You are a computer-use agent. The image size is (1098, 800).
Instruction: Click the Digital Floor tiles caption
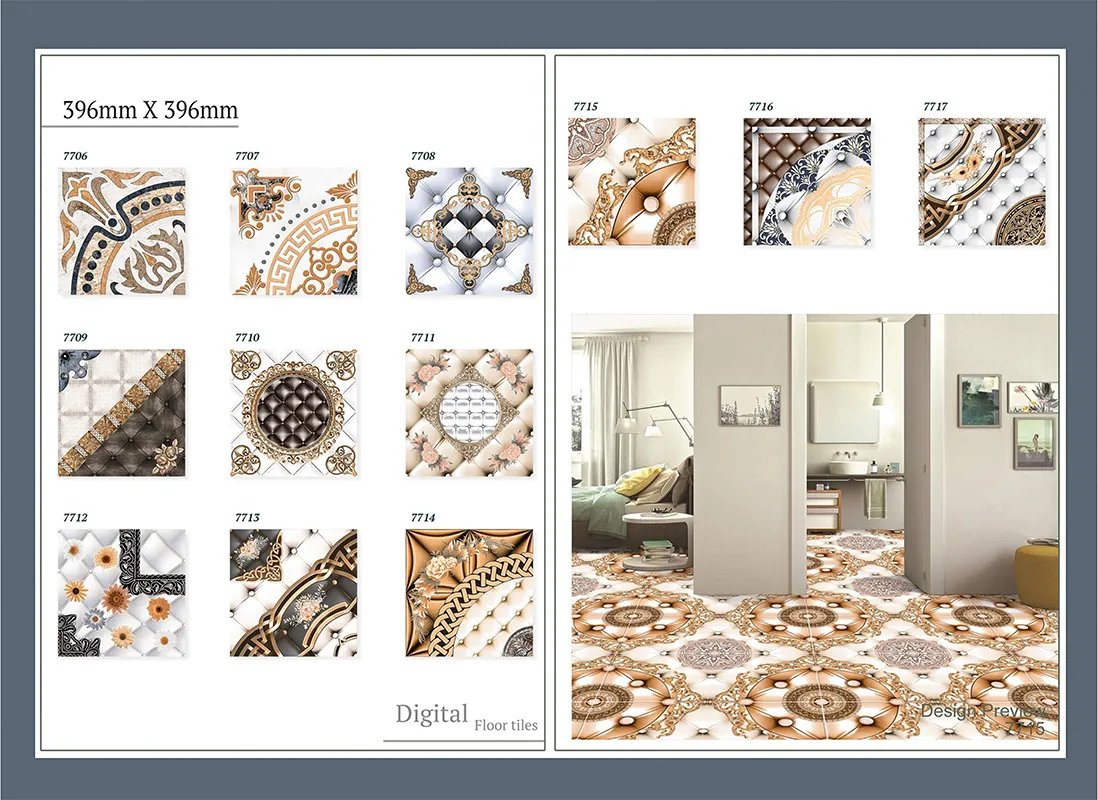[465, 717]
